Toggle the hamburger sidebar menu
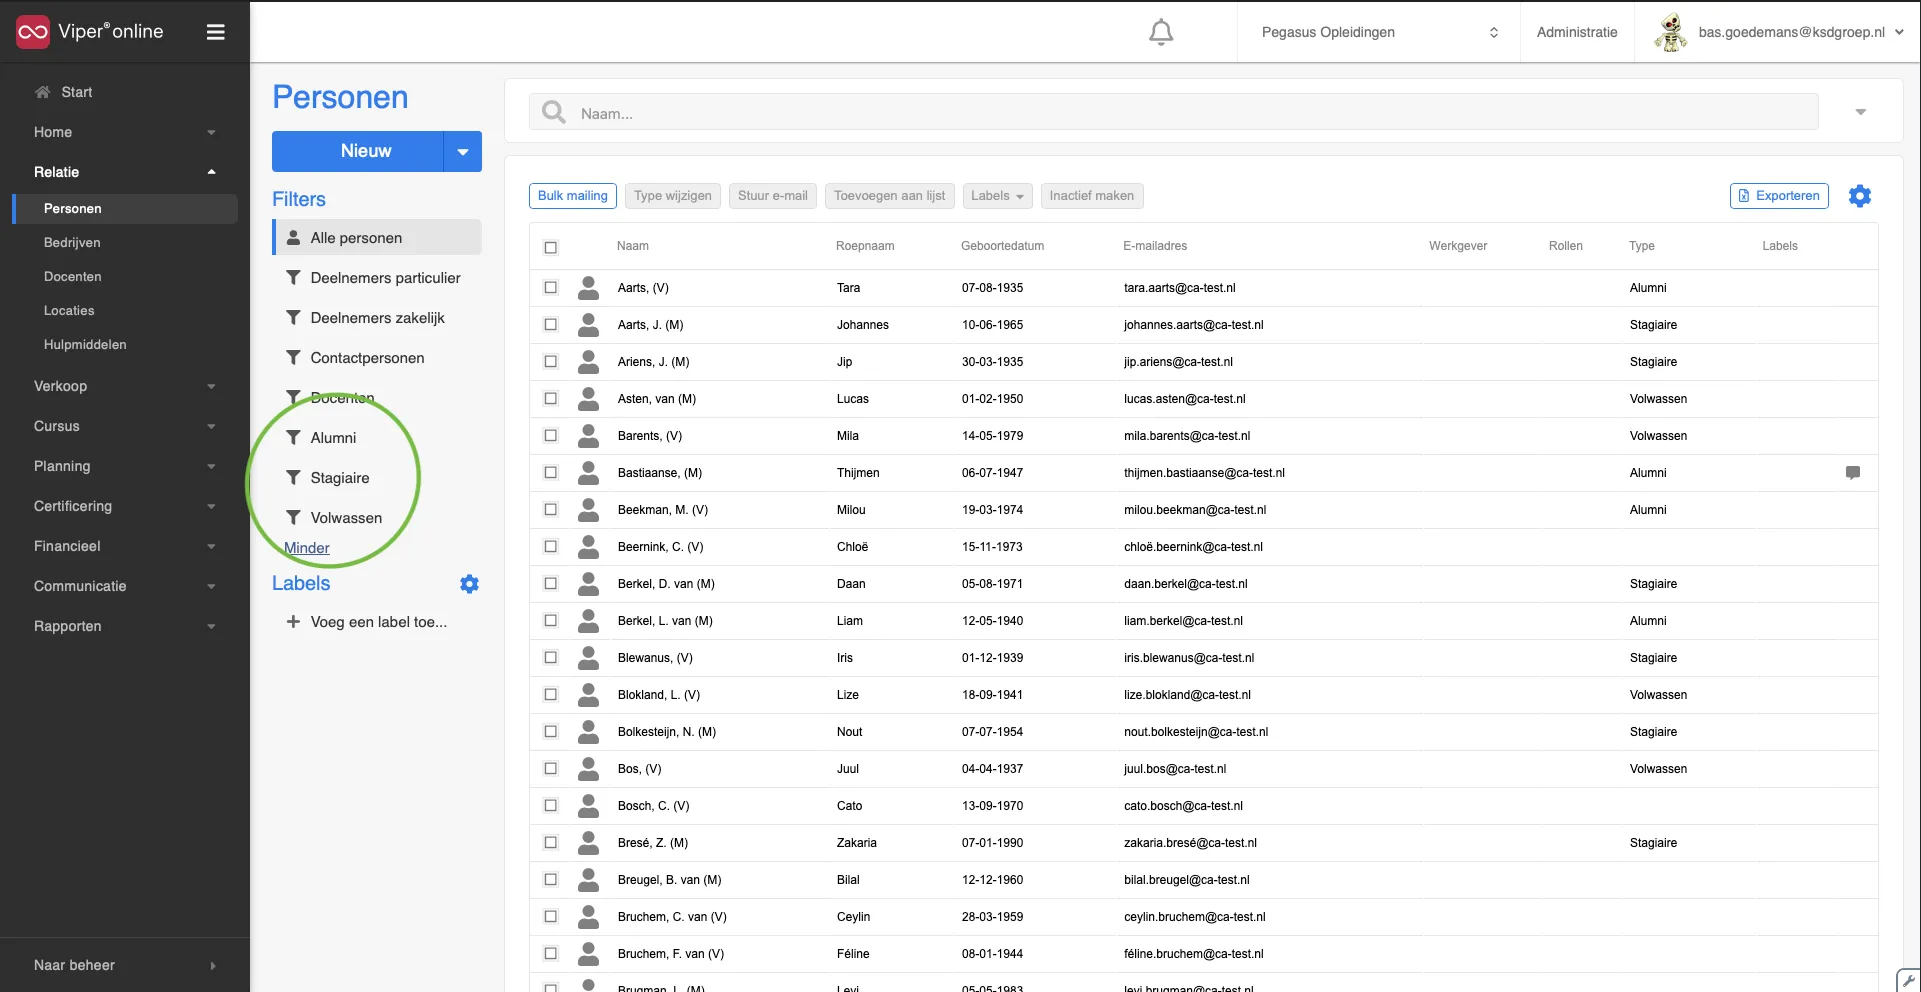 pos(215,32)
